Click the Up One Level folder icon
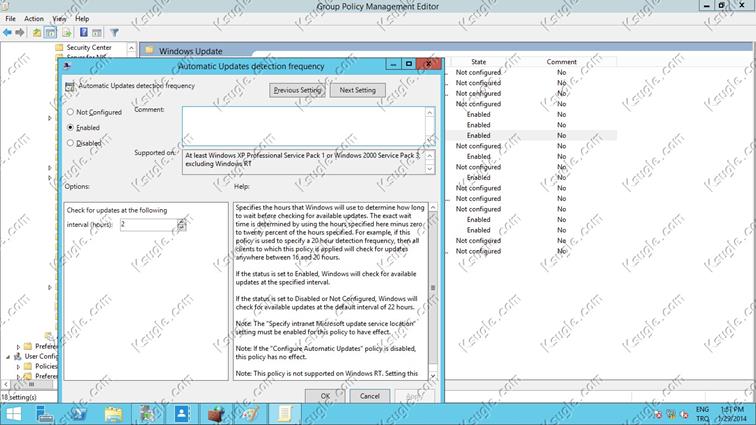 coord(37,32)
